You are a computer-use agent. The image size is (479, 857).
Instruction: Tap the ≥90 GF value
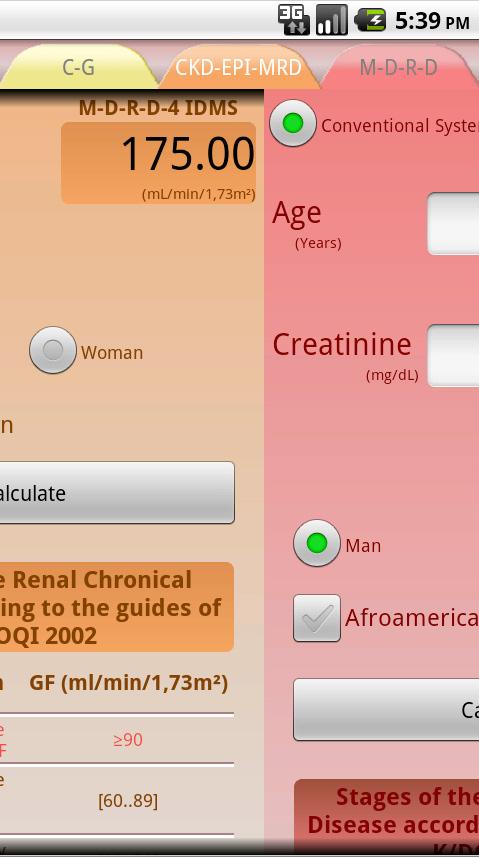click(x=128, y=739)
